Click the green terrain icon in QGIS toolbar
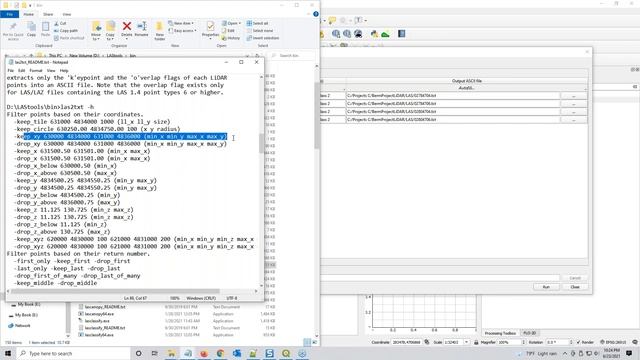This screenshot has width=640, height=360. point(385,34)
